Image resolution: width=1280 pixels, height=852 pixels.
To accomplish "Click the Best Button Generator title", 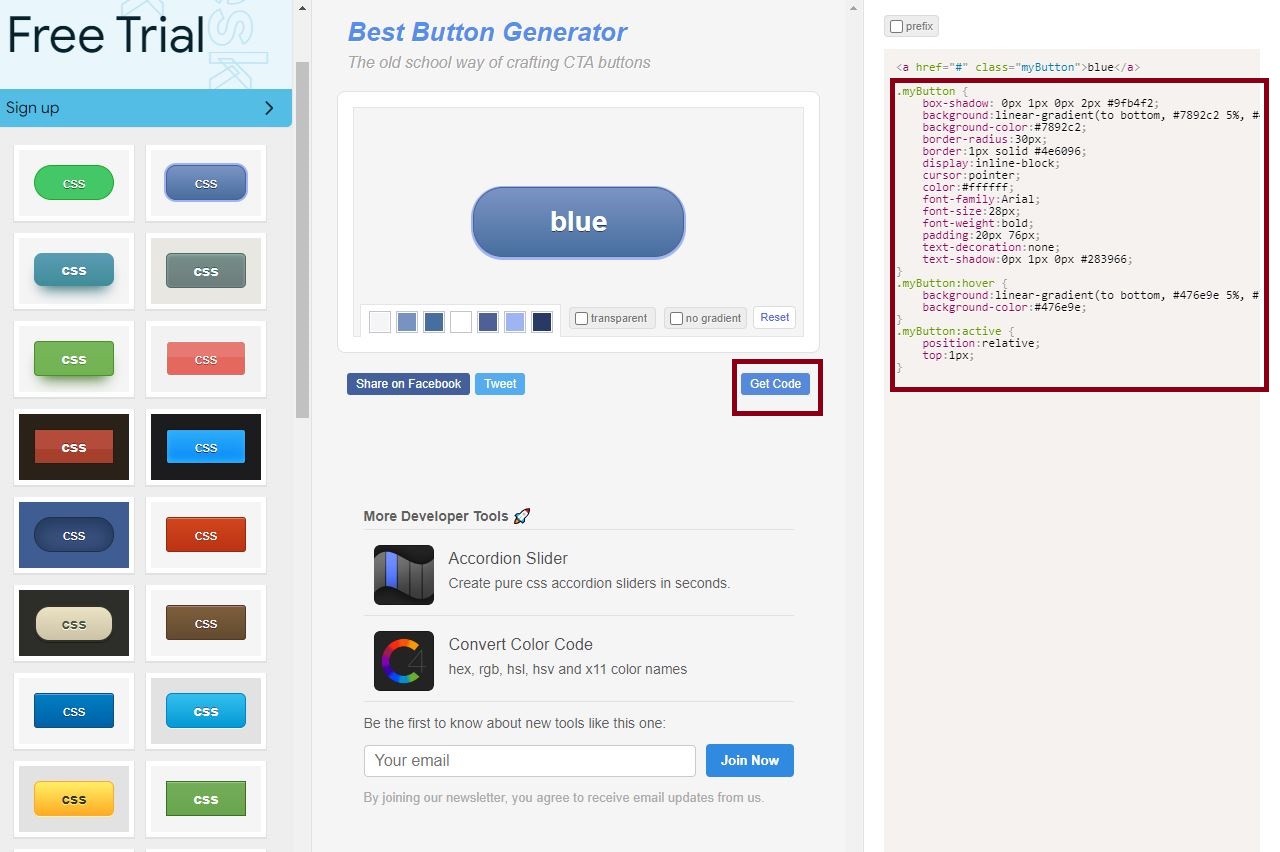I will point(487,32).
